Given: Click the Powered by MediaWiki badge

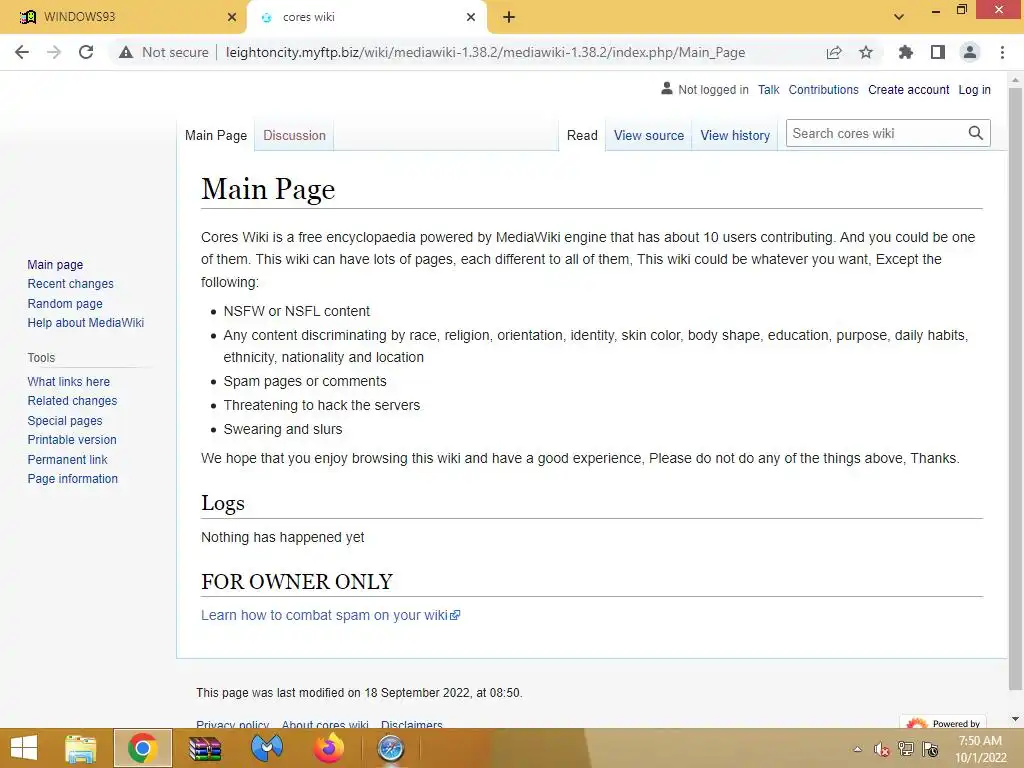Looking at the screenshot, I should [944, 722].
